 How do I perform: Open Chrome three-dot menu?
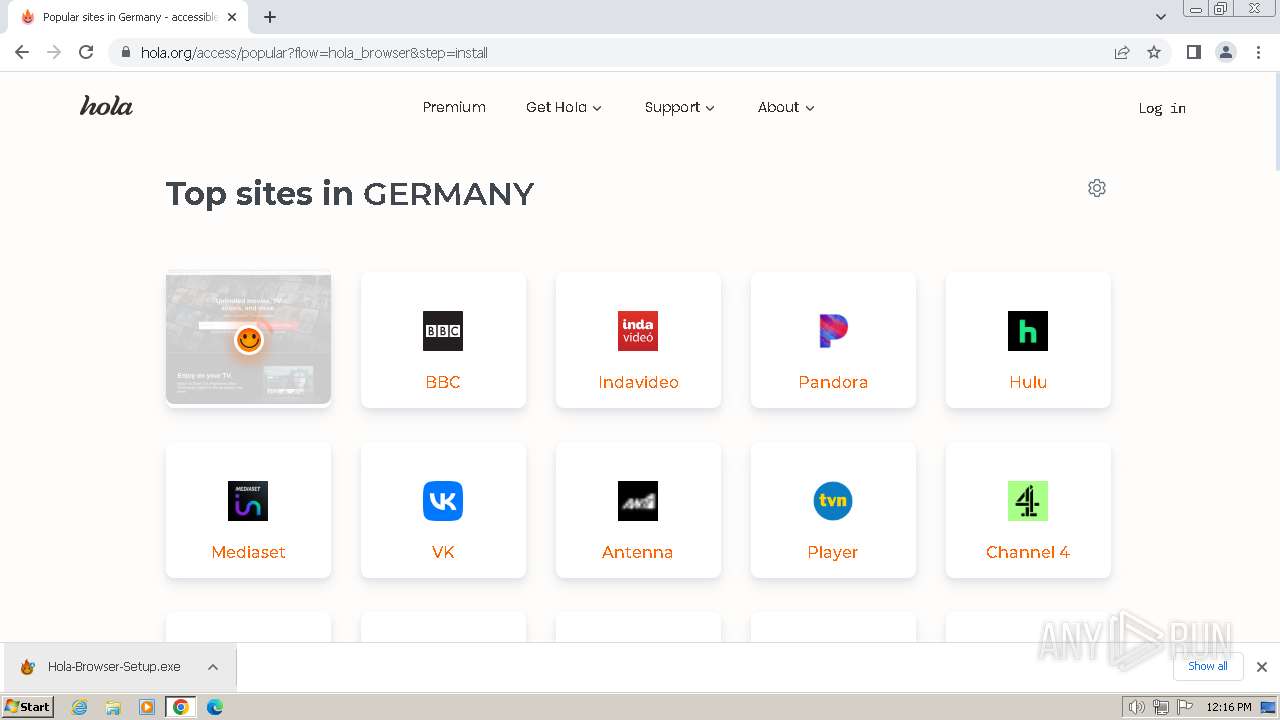[1258, 52]
